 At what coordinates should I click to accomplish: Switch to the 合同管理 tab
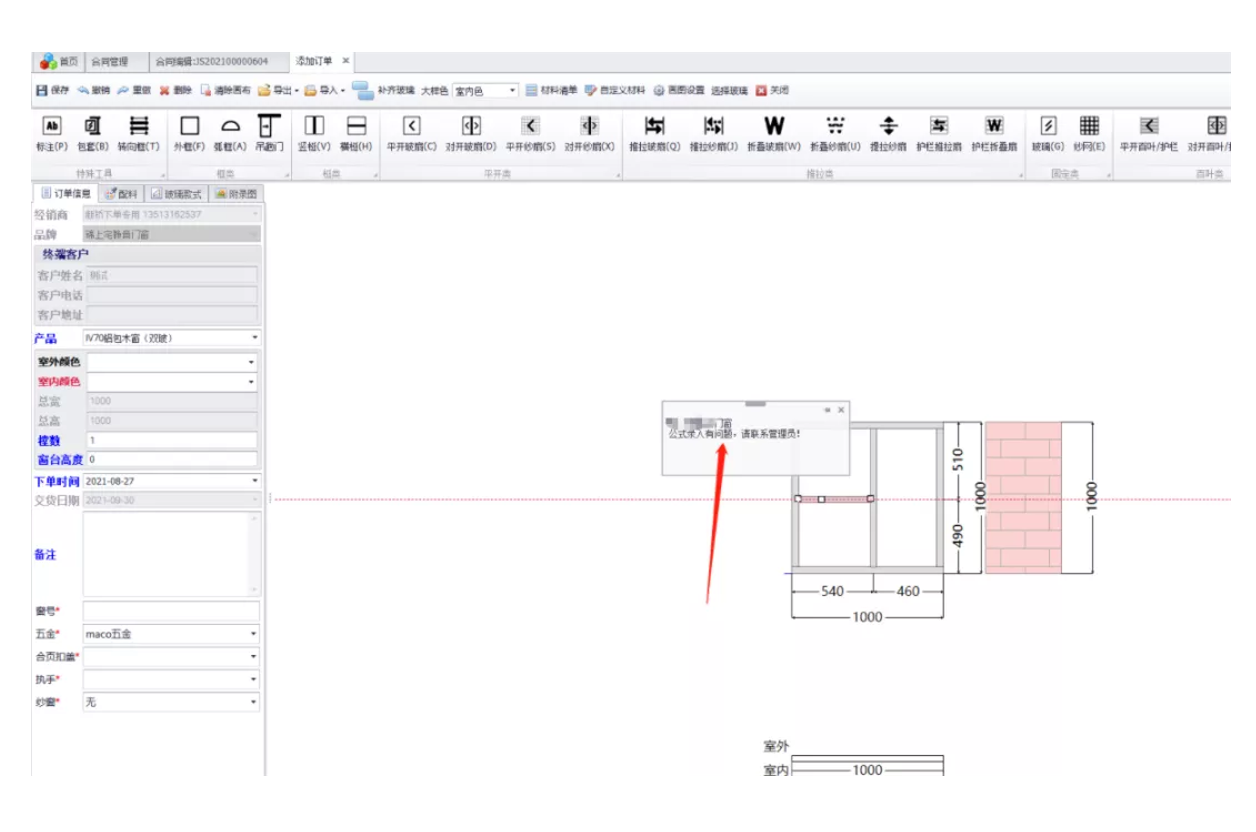point(110,61)
